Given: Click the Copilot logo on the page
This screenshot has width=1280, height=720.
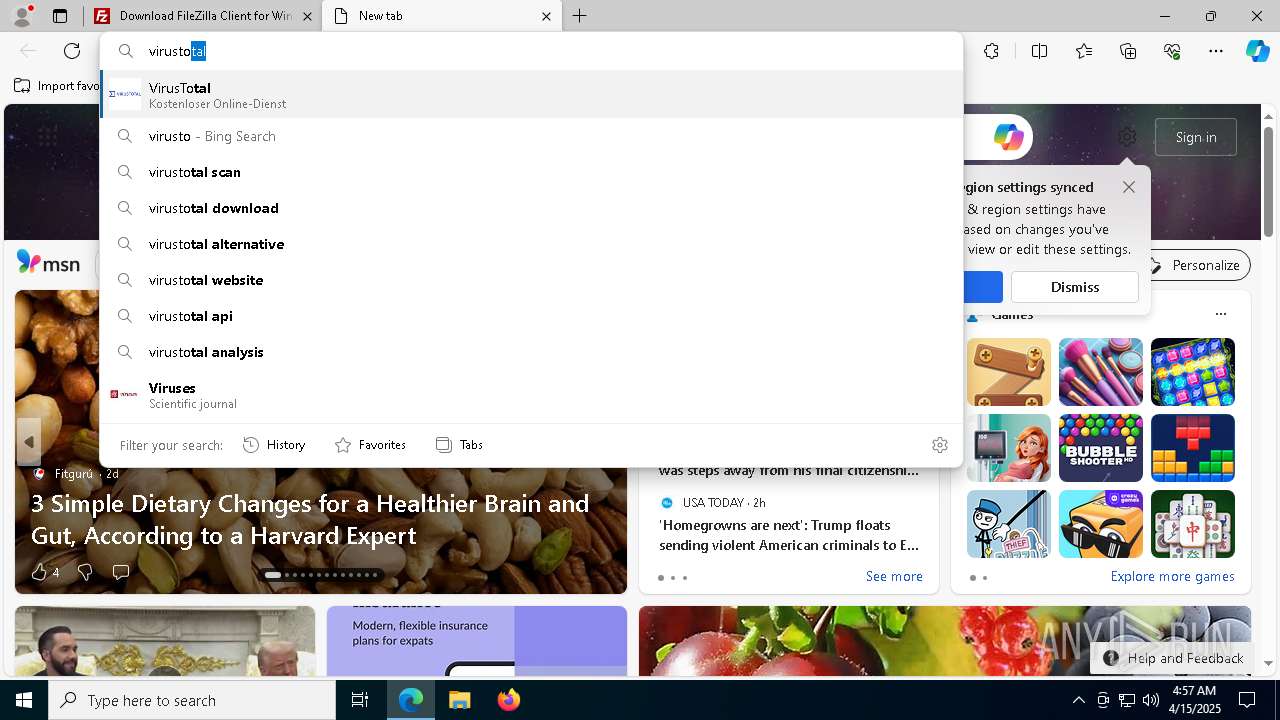Looking at the screenshot, I should point(1008,137).
